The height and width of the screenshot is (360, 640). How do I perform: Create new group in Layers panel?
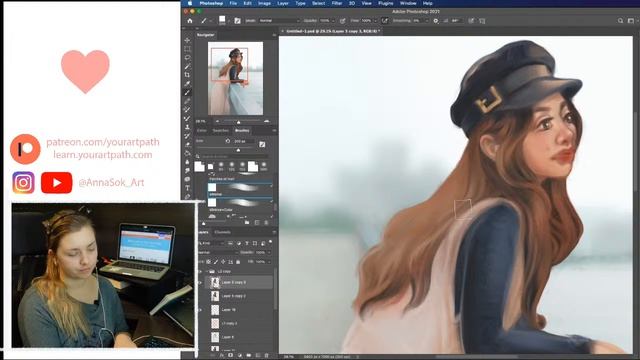[249, 356]
